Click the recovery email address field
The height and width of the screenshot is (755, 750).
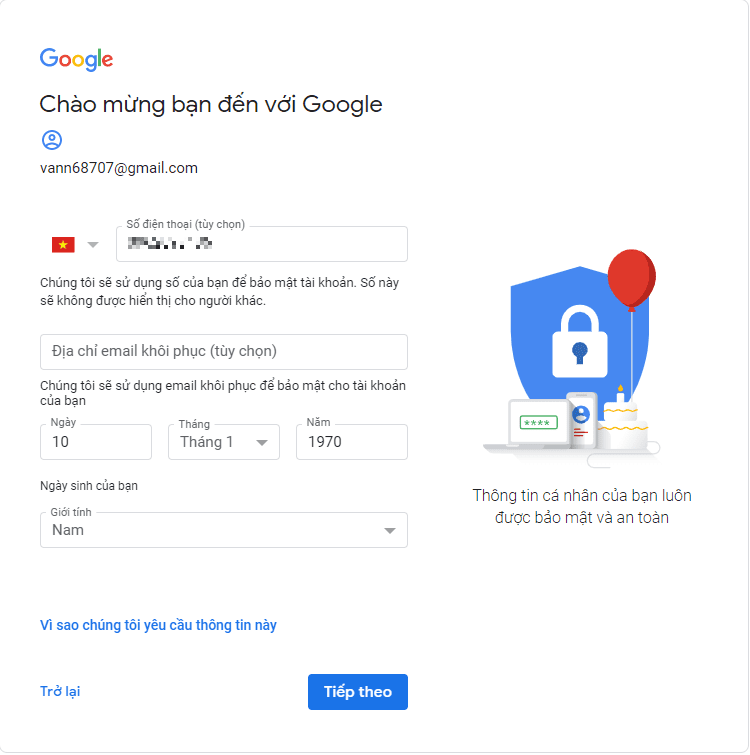(x=223, y=352)
